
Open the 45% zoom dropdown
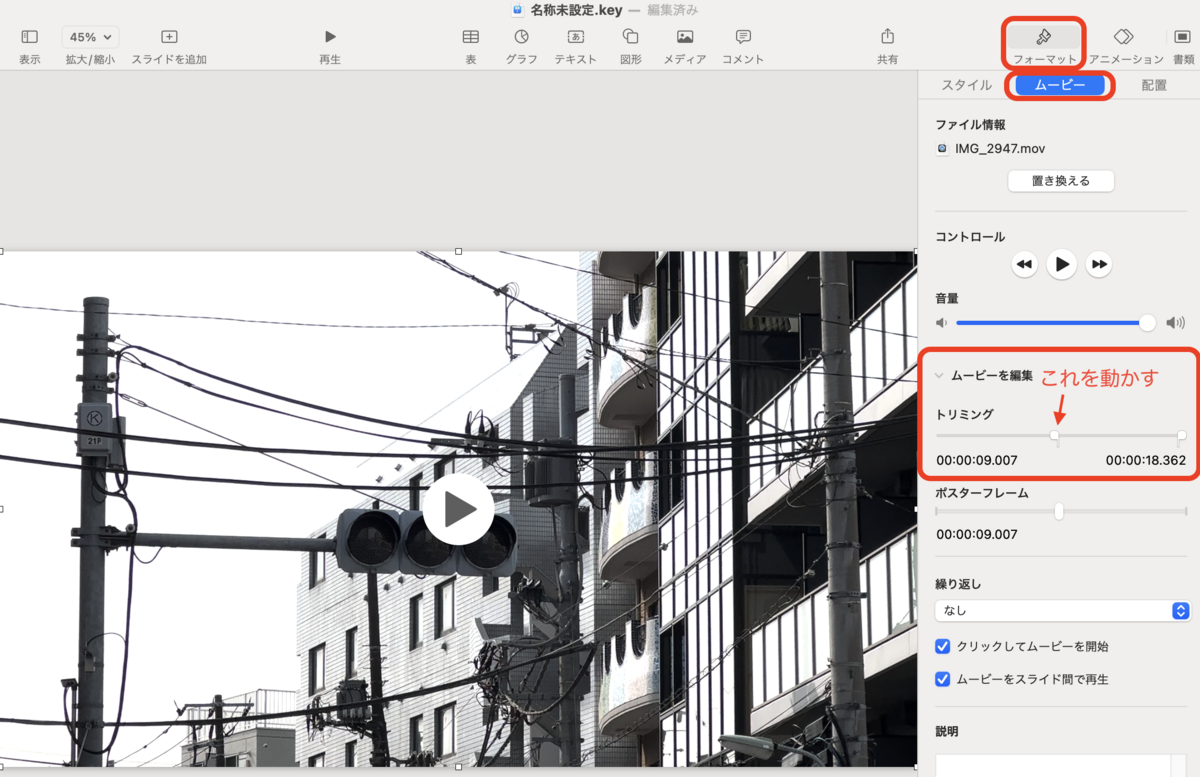click(x=90, y=37)
